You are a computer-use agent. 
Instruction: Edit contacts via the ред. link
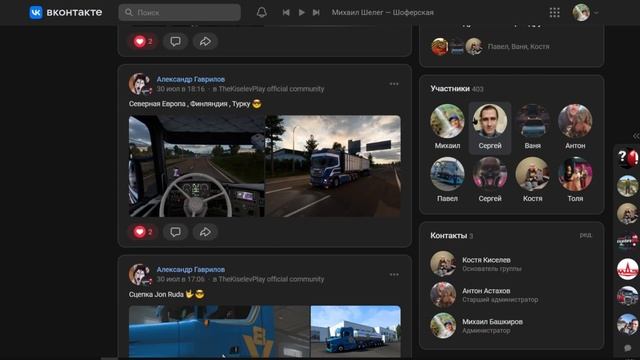[x=585, y=235]
